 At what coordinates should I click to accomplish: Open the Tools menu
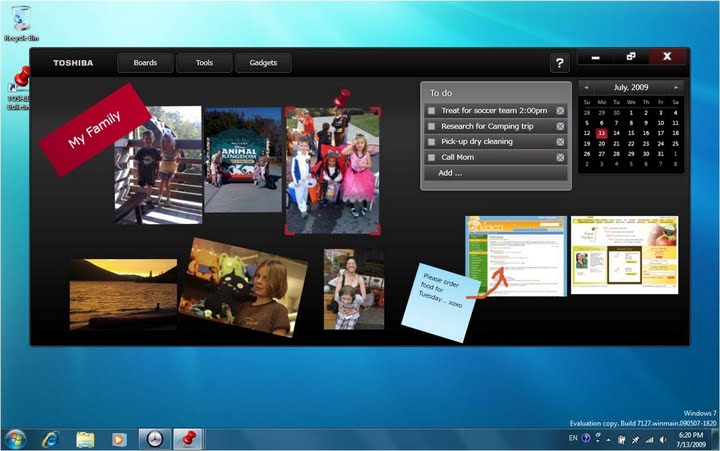pos(204,63)
